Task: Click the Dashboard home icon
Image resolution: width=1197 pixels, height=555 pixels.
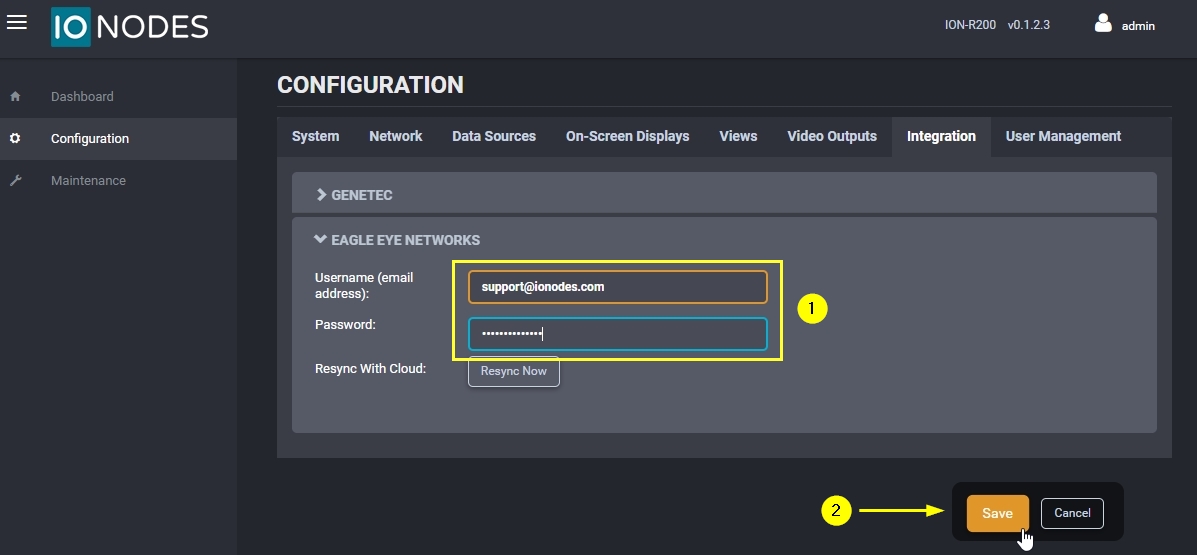Action: coord(15,97)
